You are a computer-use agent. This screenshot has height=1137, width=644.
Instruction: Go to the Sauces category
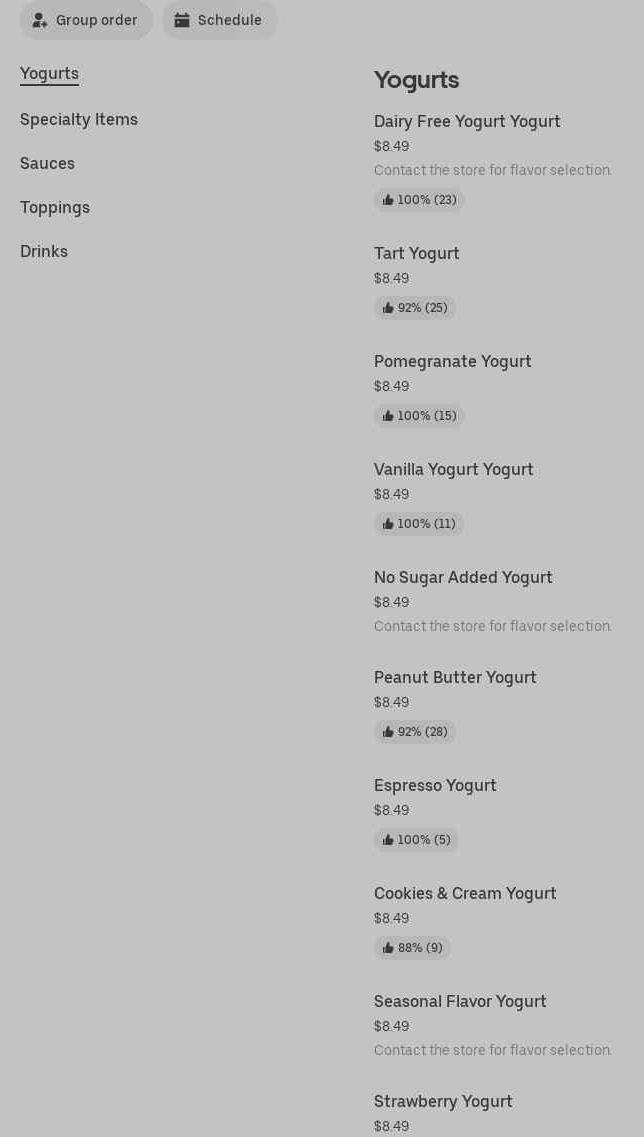pyautogui.click(x=47, y=163)
